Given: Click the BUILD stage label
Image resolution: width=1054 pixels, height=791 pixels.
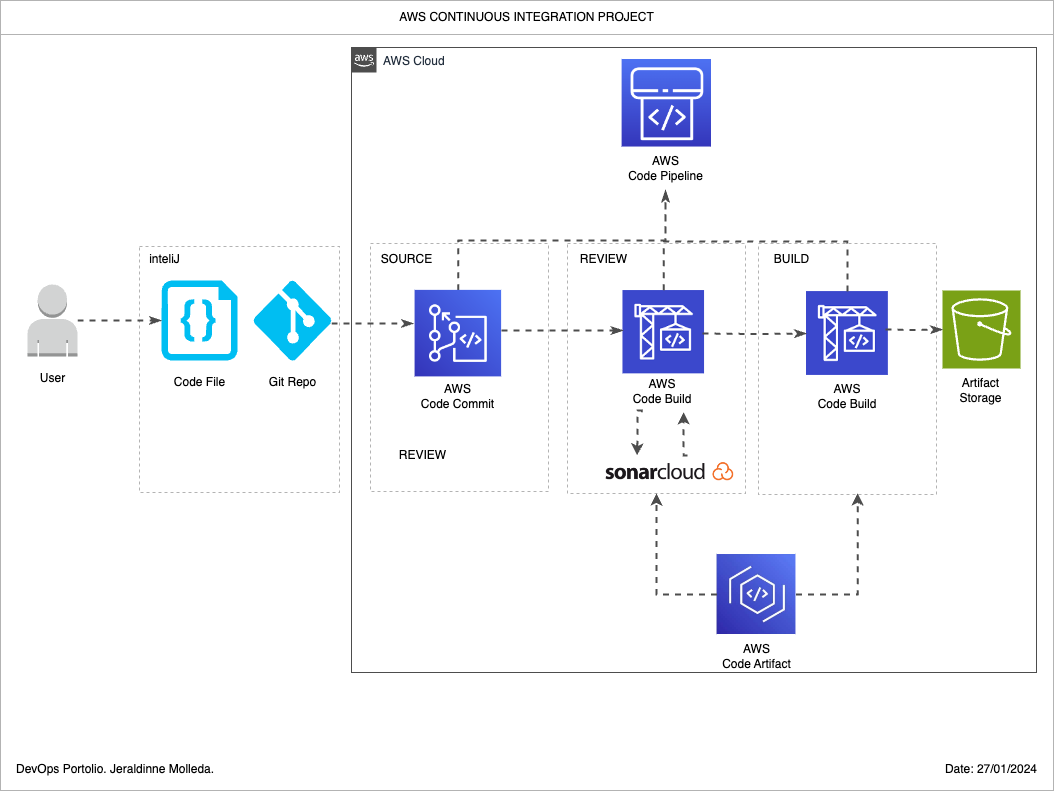Looking at the screenshot, I should pos(791,259).
